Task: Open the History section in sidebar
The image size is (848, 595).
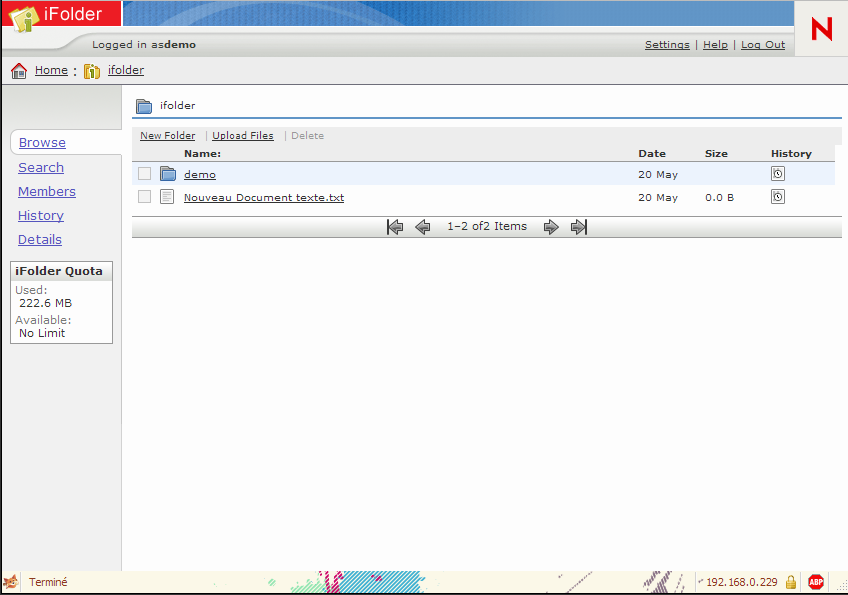Action: coord(41,216)
